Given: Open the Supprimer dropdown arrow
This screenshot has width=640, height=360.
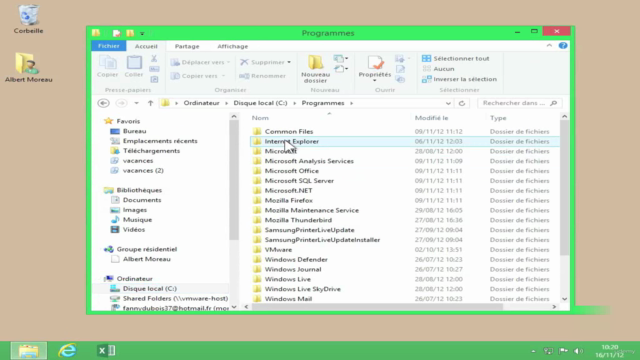Looking at the screenshot, I should pos(289,62).
